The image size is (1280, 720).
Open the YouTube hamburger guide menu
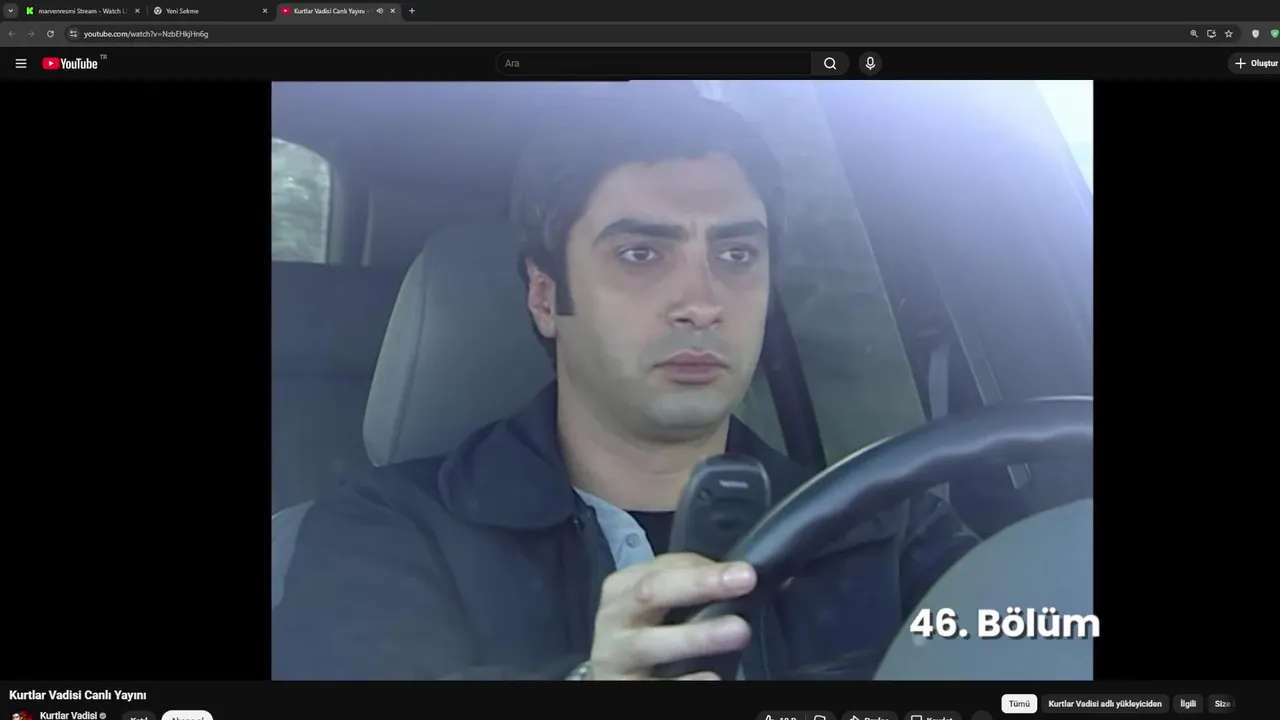21,63
